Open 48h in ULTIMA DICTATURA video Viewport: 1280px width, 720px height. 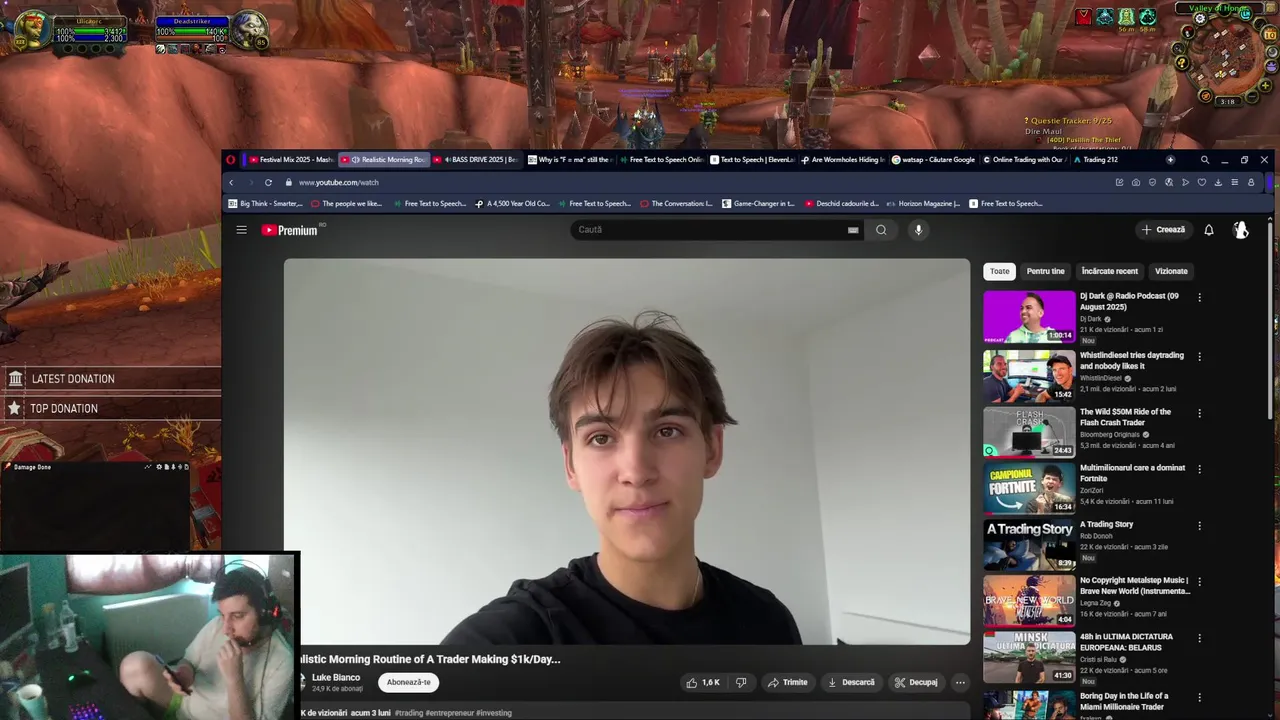click(1029, 657)
